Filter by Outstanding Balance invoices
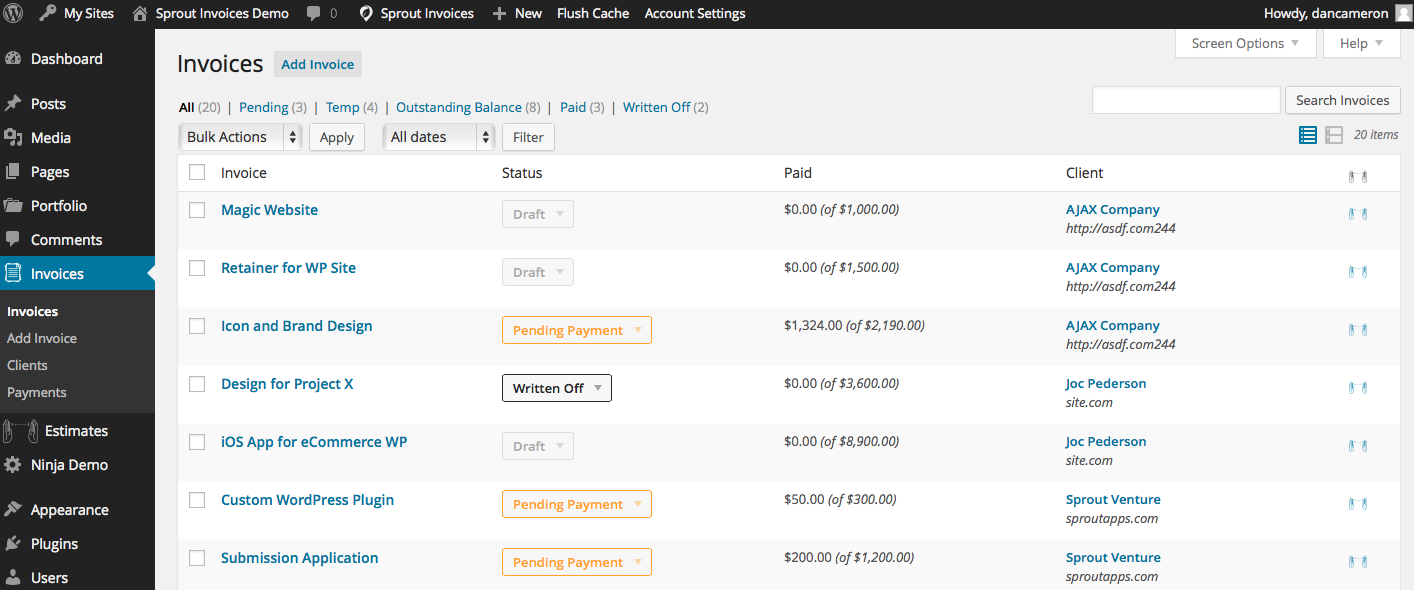1414x590 pixels. tap(458, 107)
